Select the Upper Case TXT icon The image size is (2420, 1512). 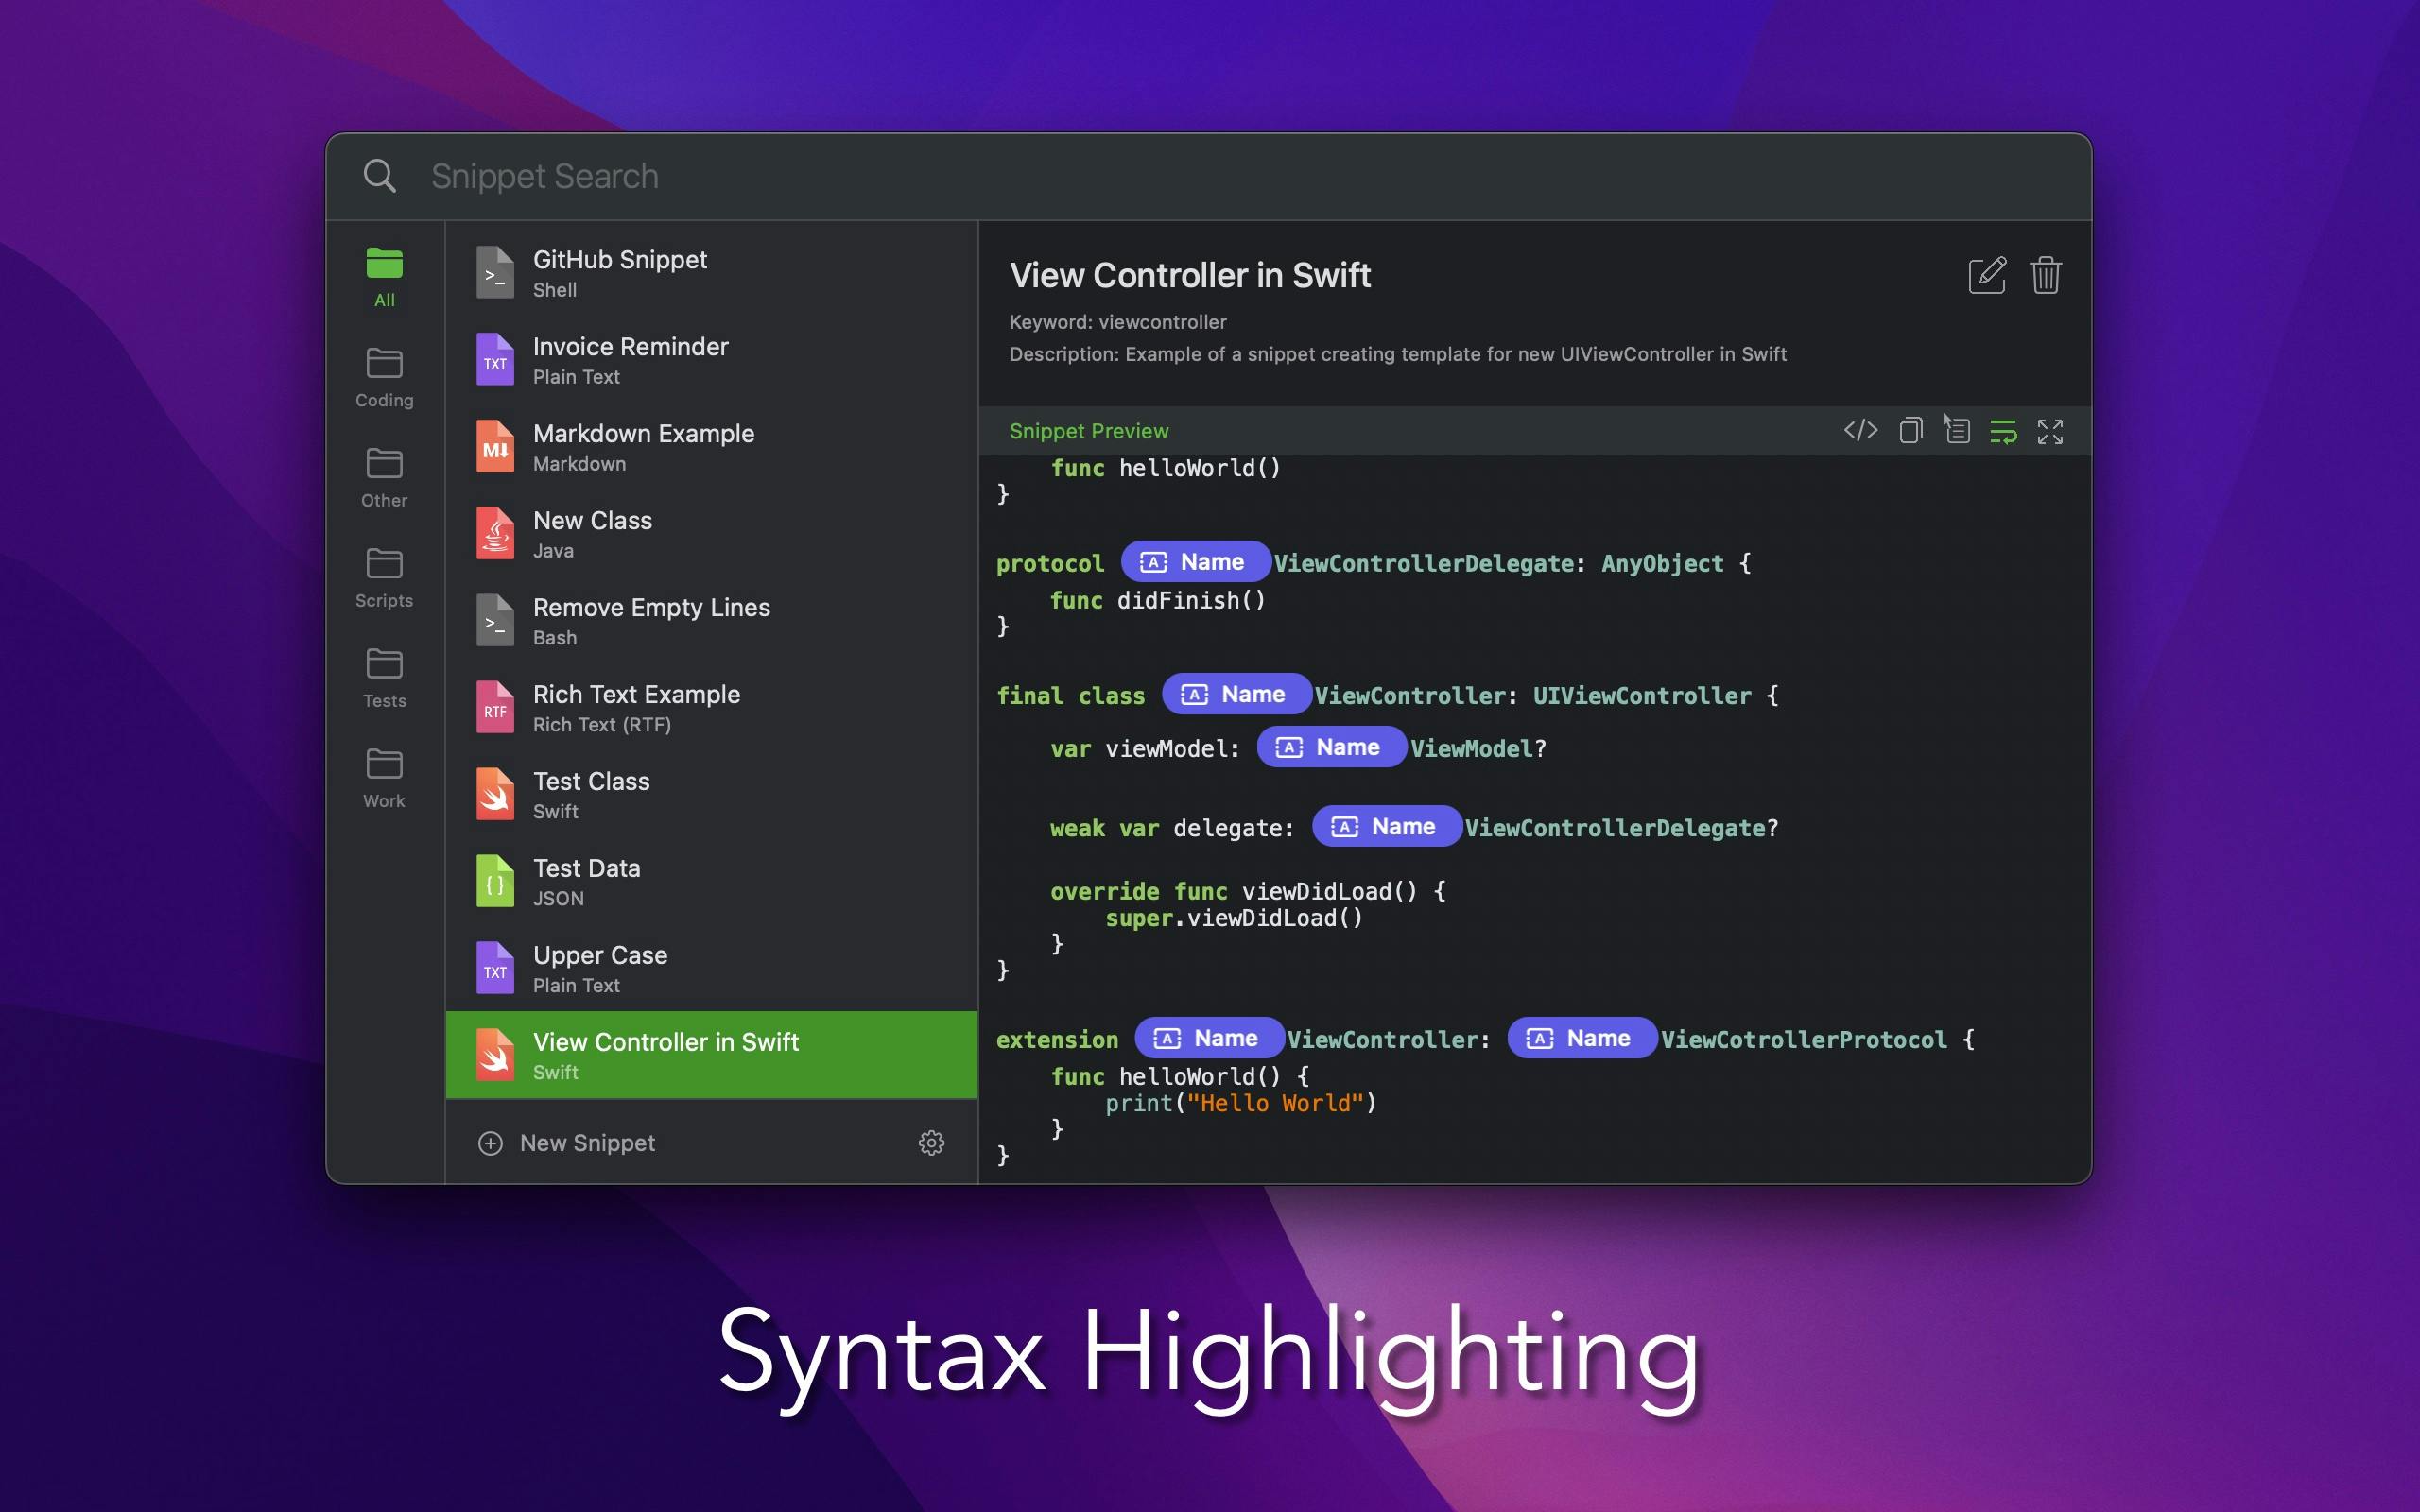click(x=495, y=969)
